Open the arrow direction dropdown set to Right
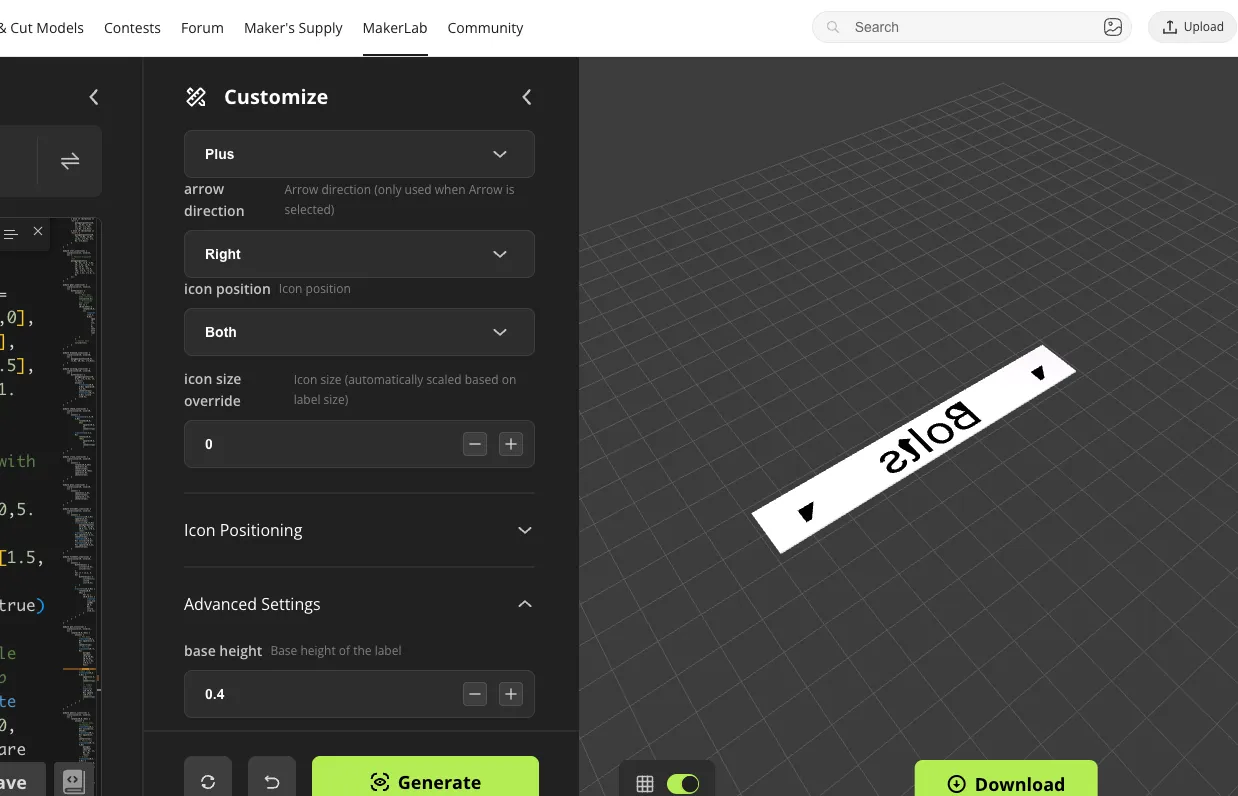The image size is (1238, 796). pyautogui.click(x=359, y=254)
